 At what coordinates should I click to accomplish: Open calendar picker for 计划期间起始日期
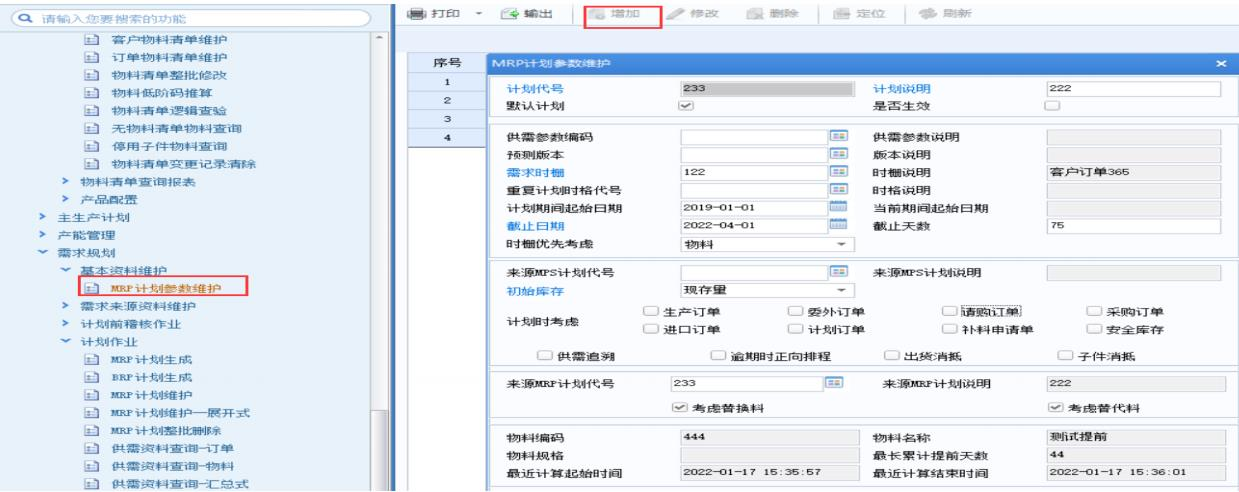pyautogui.click(x=839, y=207)
